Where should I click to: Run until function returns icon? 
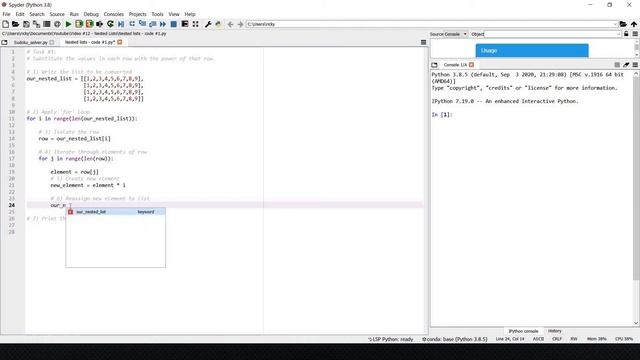click(153, 24)
